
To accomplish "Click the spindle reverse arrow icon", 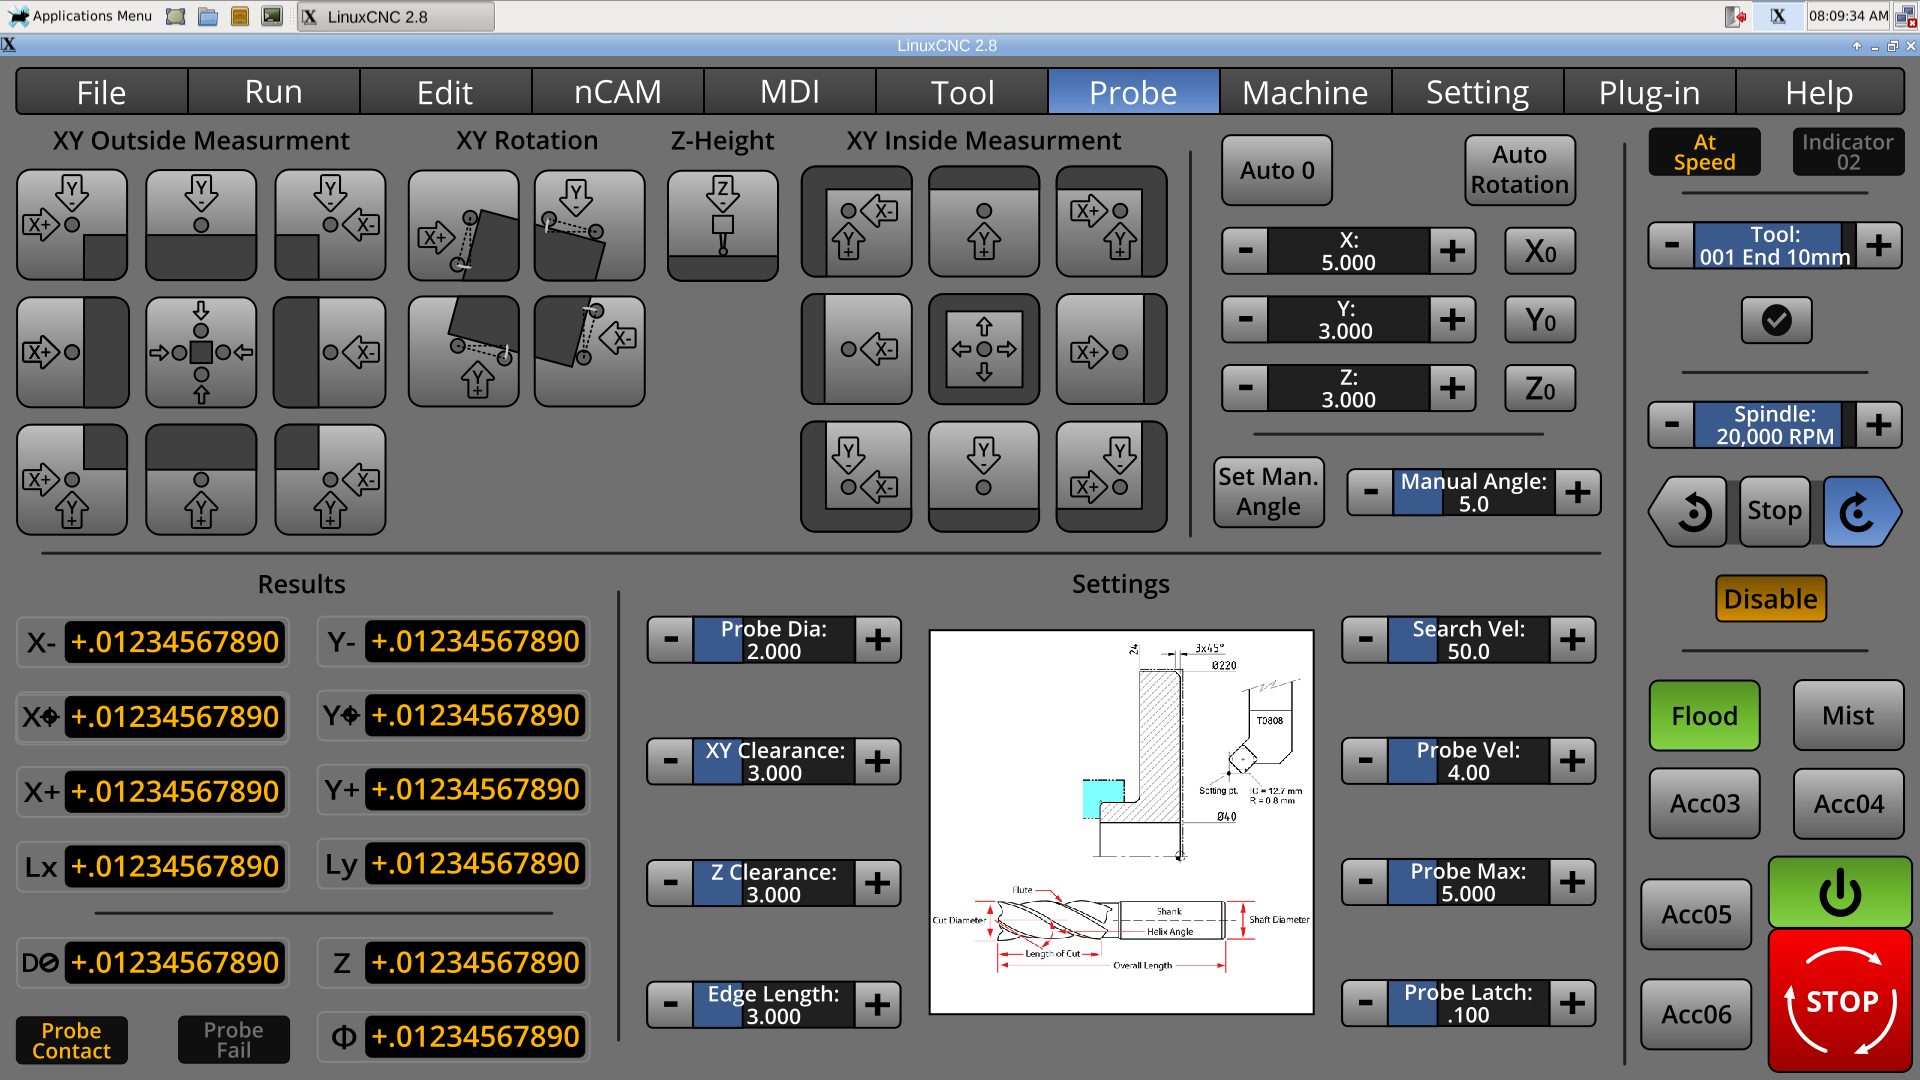I will click(x=1690, y=512).
